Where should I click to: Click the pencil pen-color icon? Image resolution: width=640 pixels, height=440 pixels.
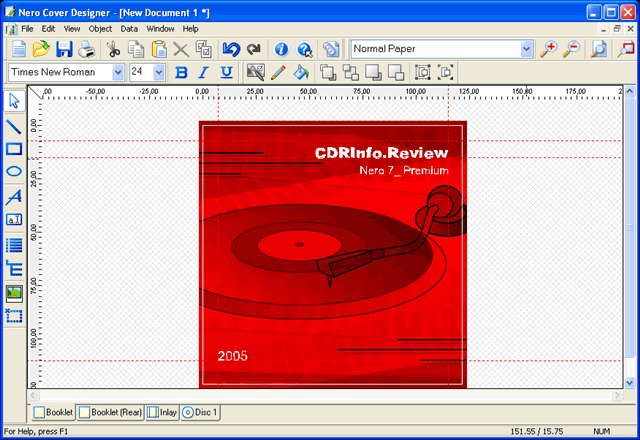(x=278, y=73)
